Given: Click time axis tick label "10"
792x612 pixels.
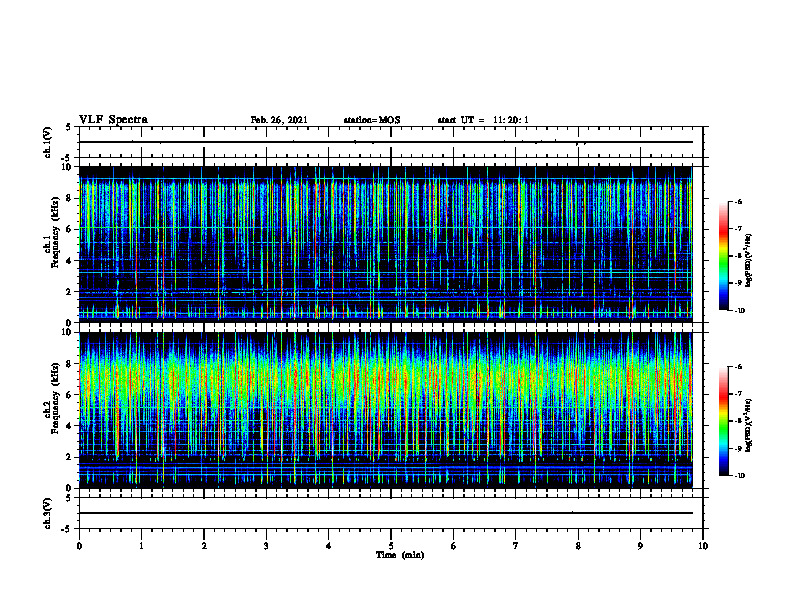Looking at the screenshot, I should (x=703, y=546).
